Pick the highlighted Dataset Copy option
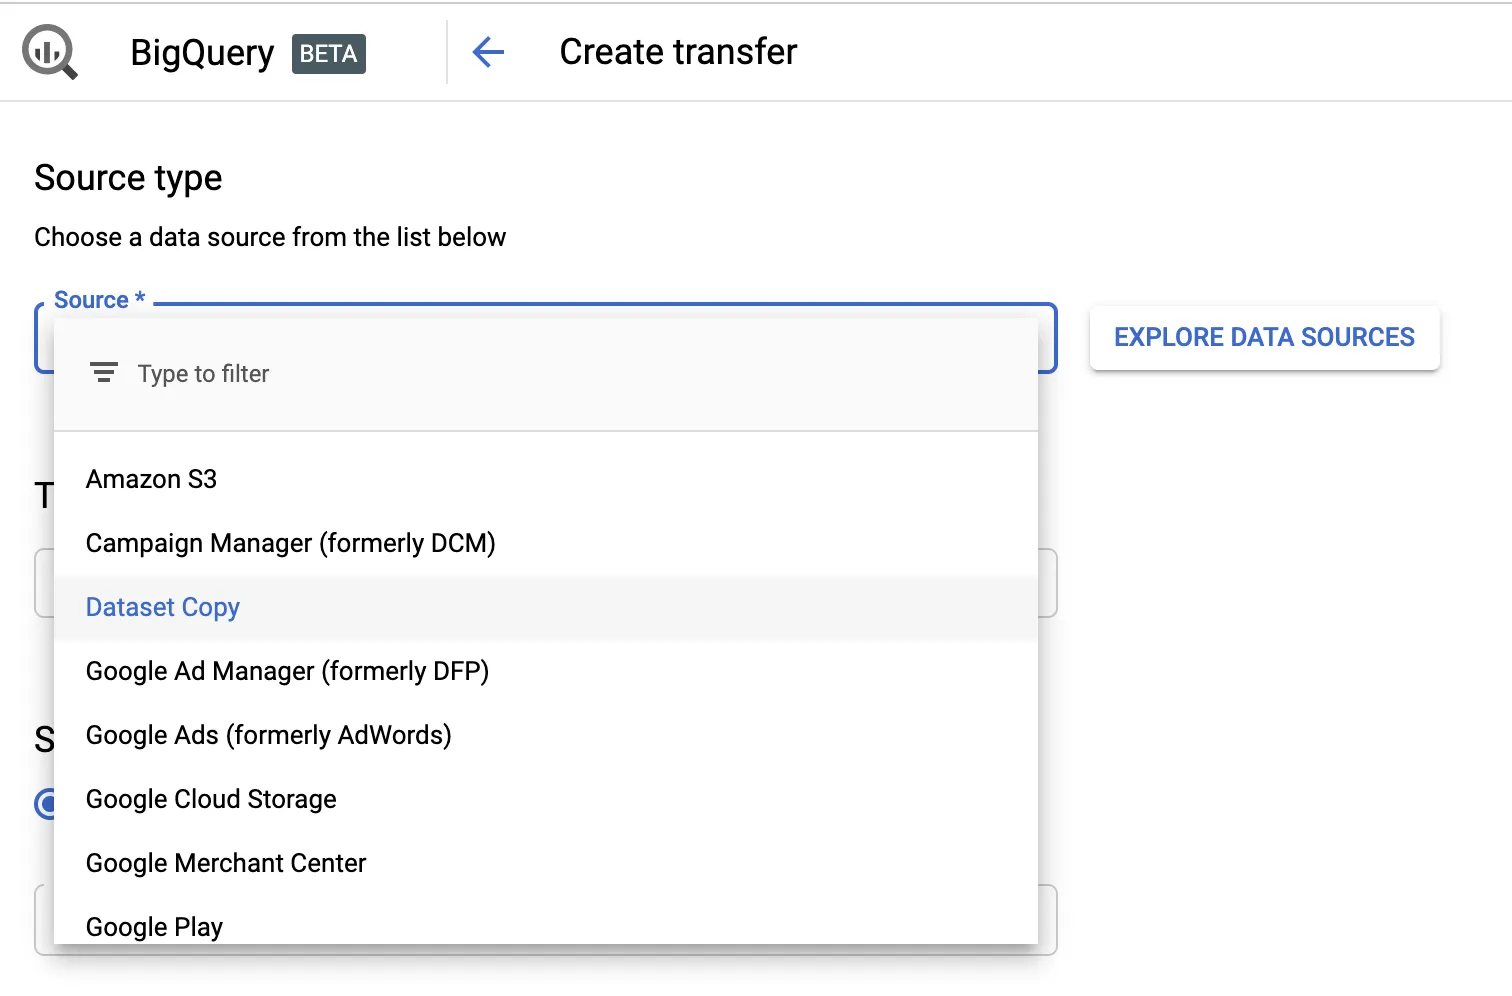Image resolution: width=1512 pixels, height=996 pixels. point(163,608)
